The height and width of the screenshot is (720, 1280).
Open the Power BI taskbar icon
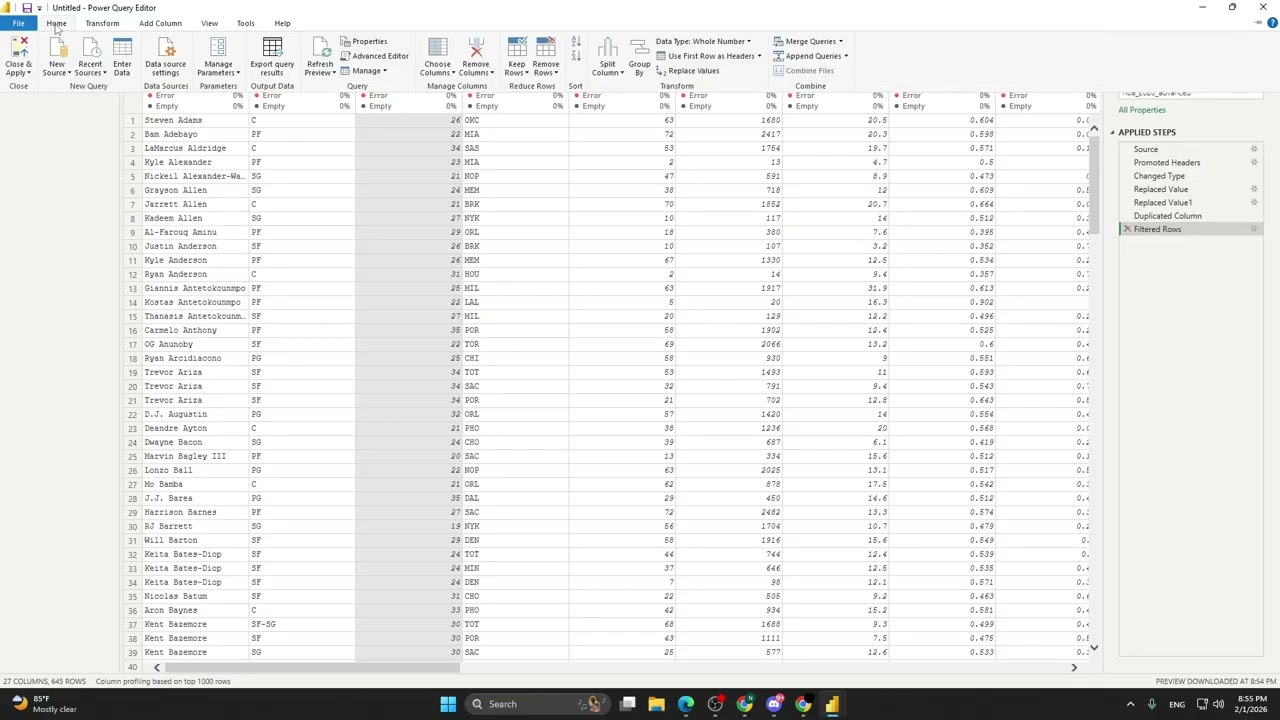tap(832, 704)
